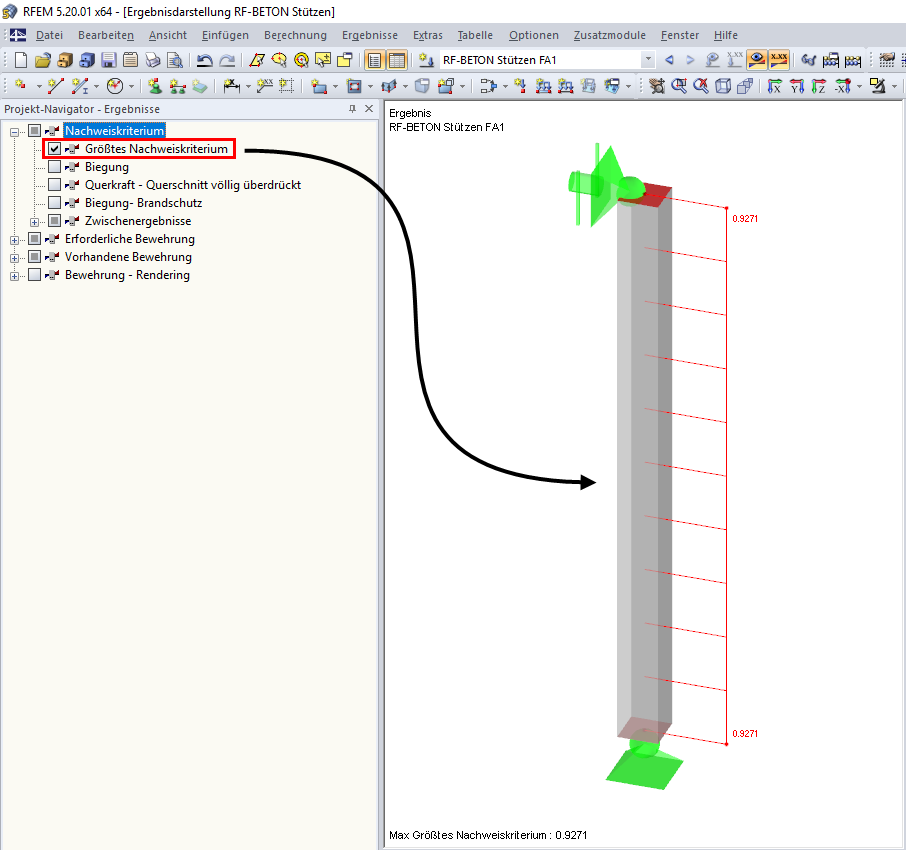The width and height of the screenshot is (906, 850).
Task: Open the Datei menu
Action: [49, 35]
